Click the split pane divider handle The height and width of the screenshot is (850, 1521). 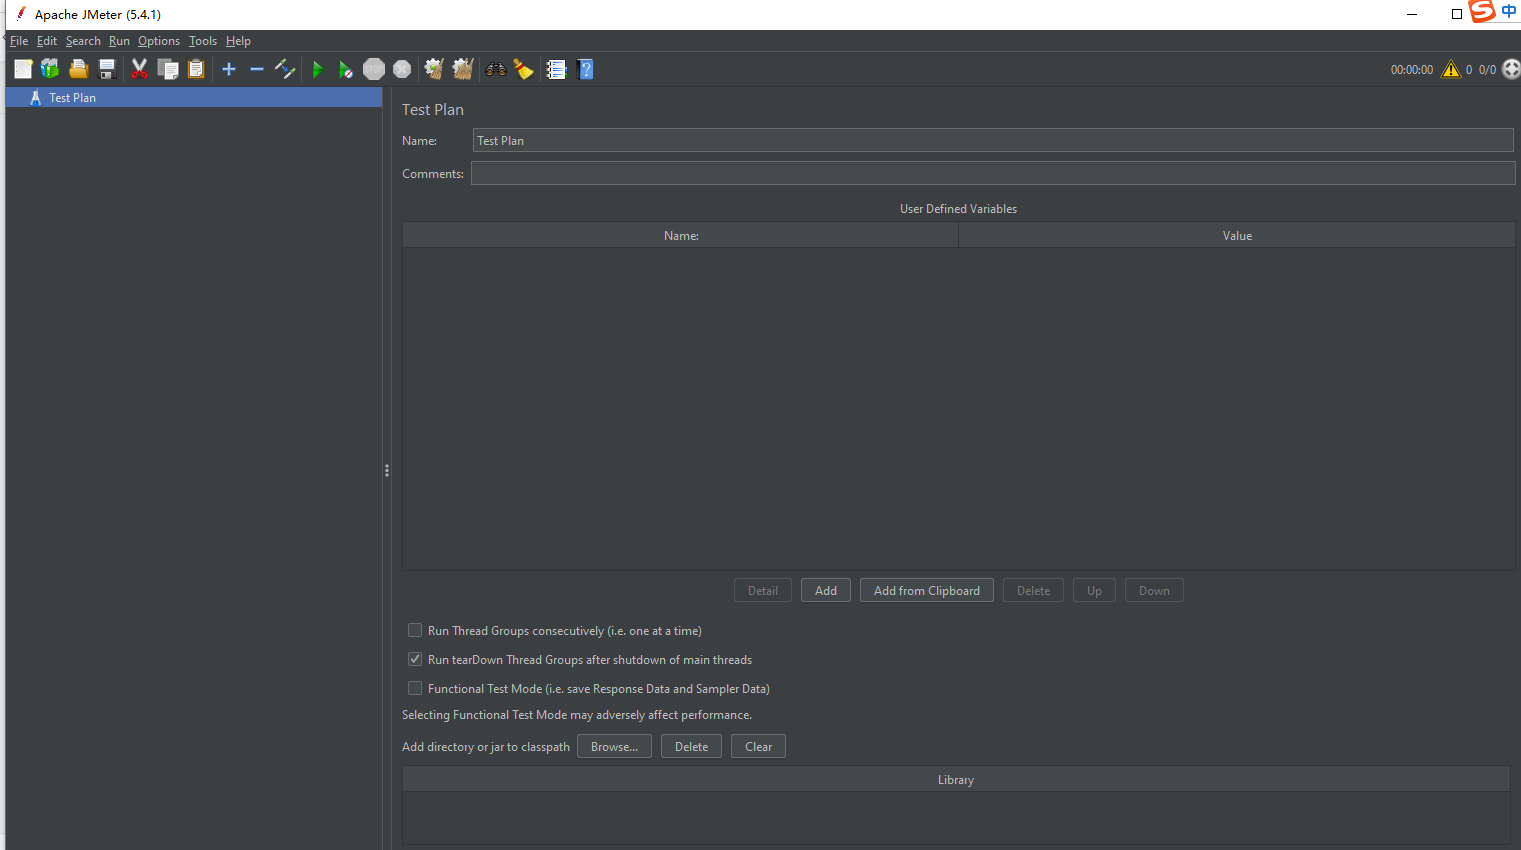387,470
